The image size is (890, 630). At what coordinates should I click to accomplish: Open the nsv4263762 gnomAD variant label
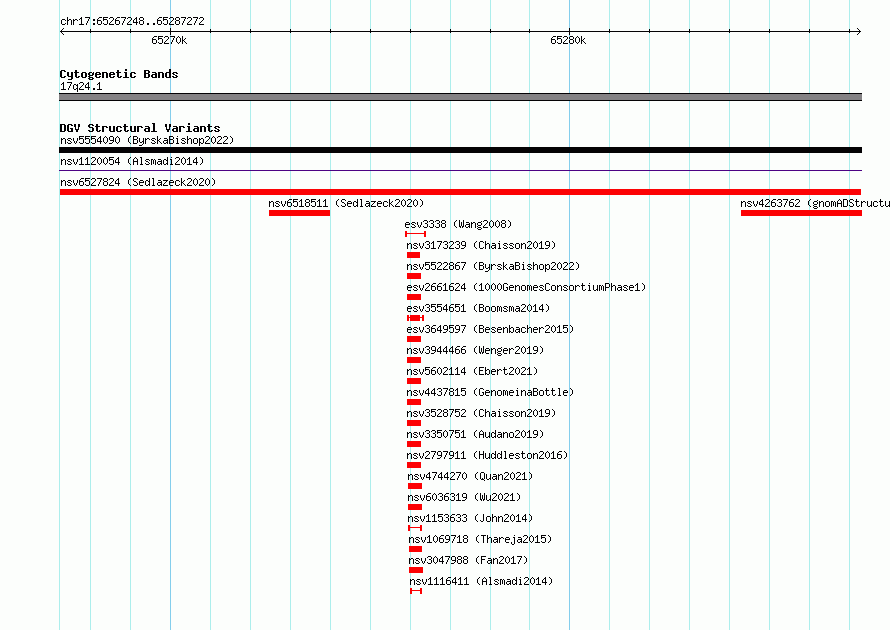pyautogui.click(x=815, y=203)
